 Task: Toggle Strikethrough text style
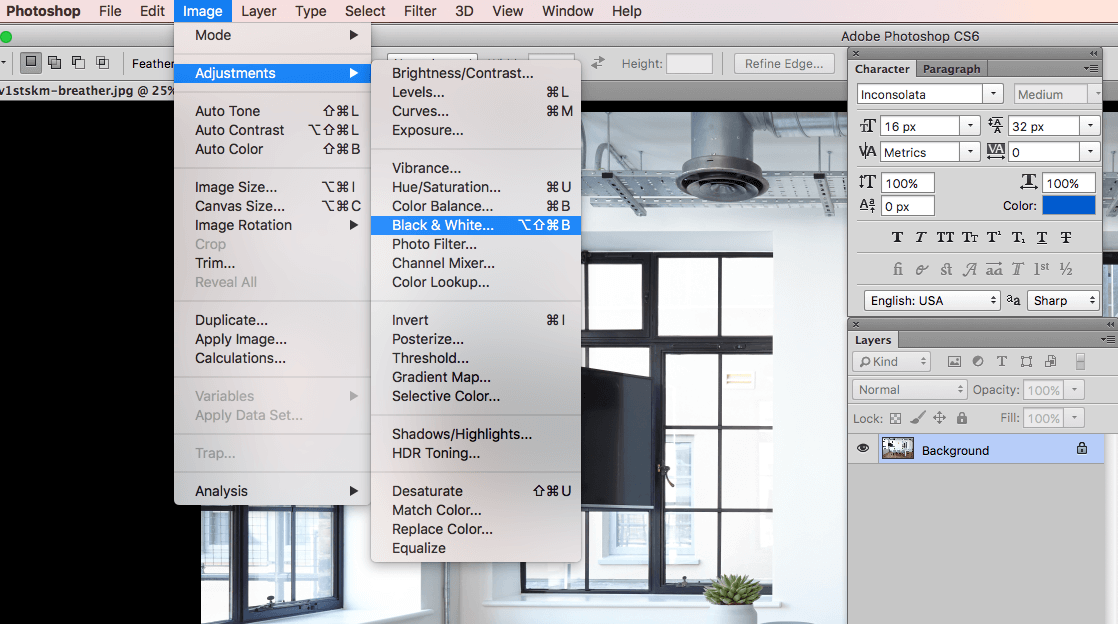[1066, 237]
